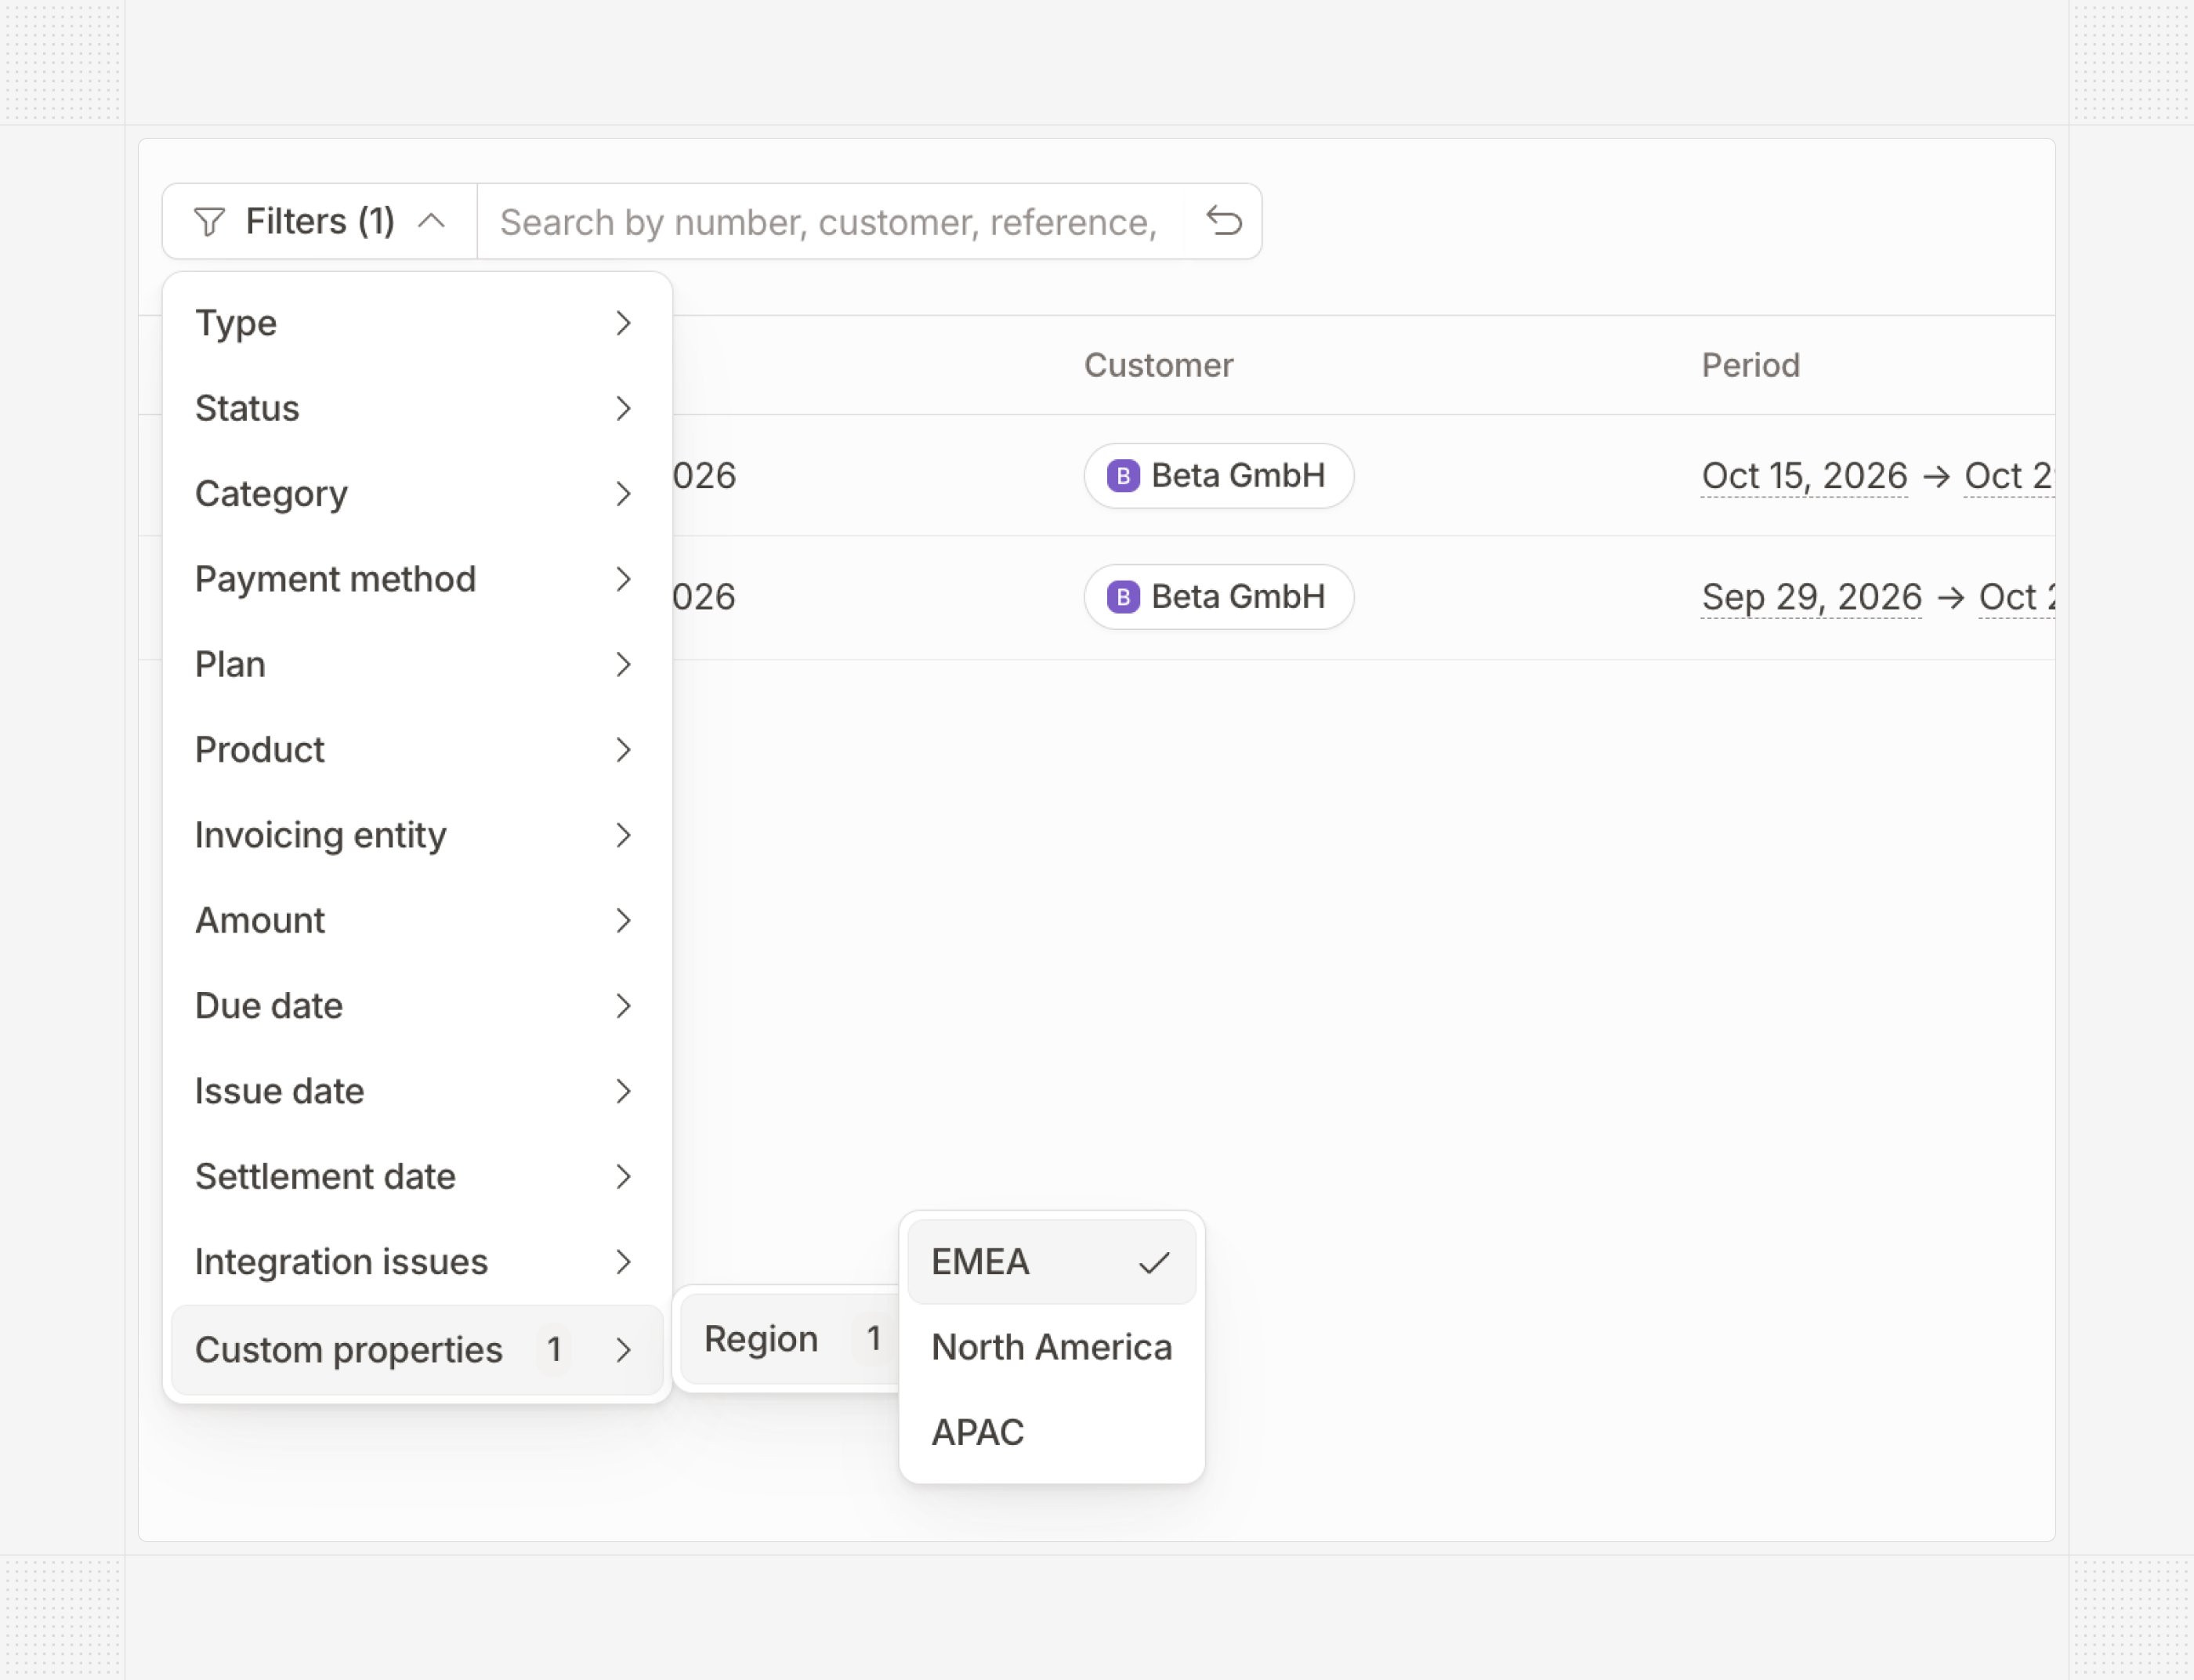Click the purple B avatar in first row

click(1123, 476)
